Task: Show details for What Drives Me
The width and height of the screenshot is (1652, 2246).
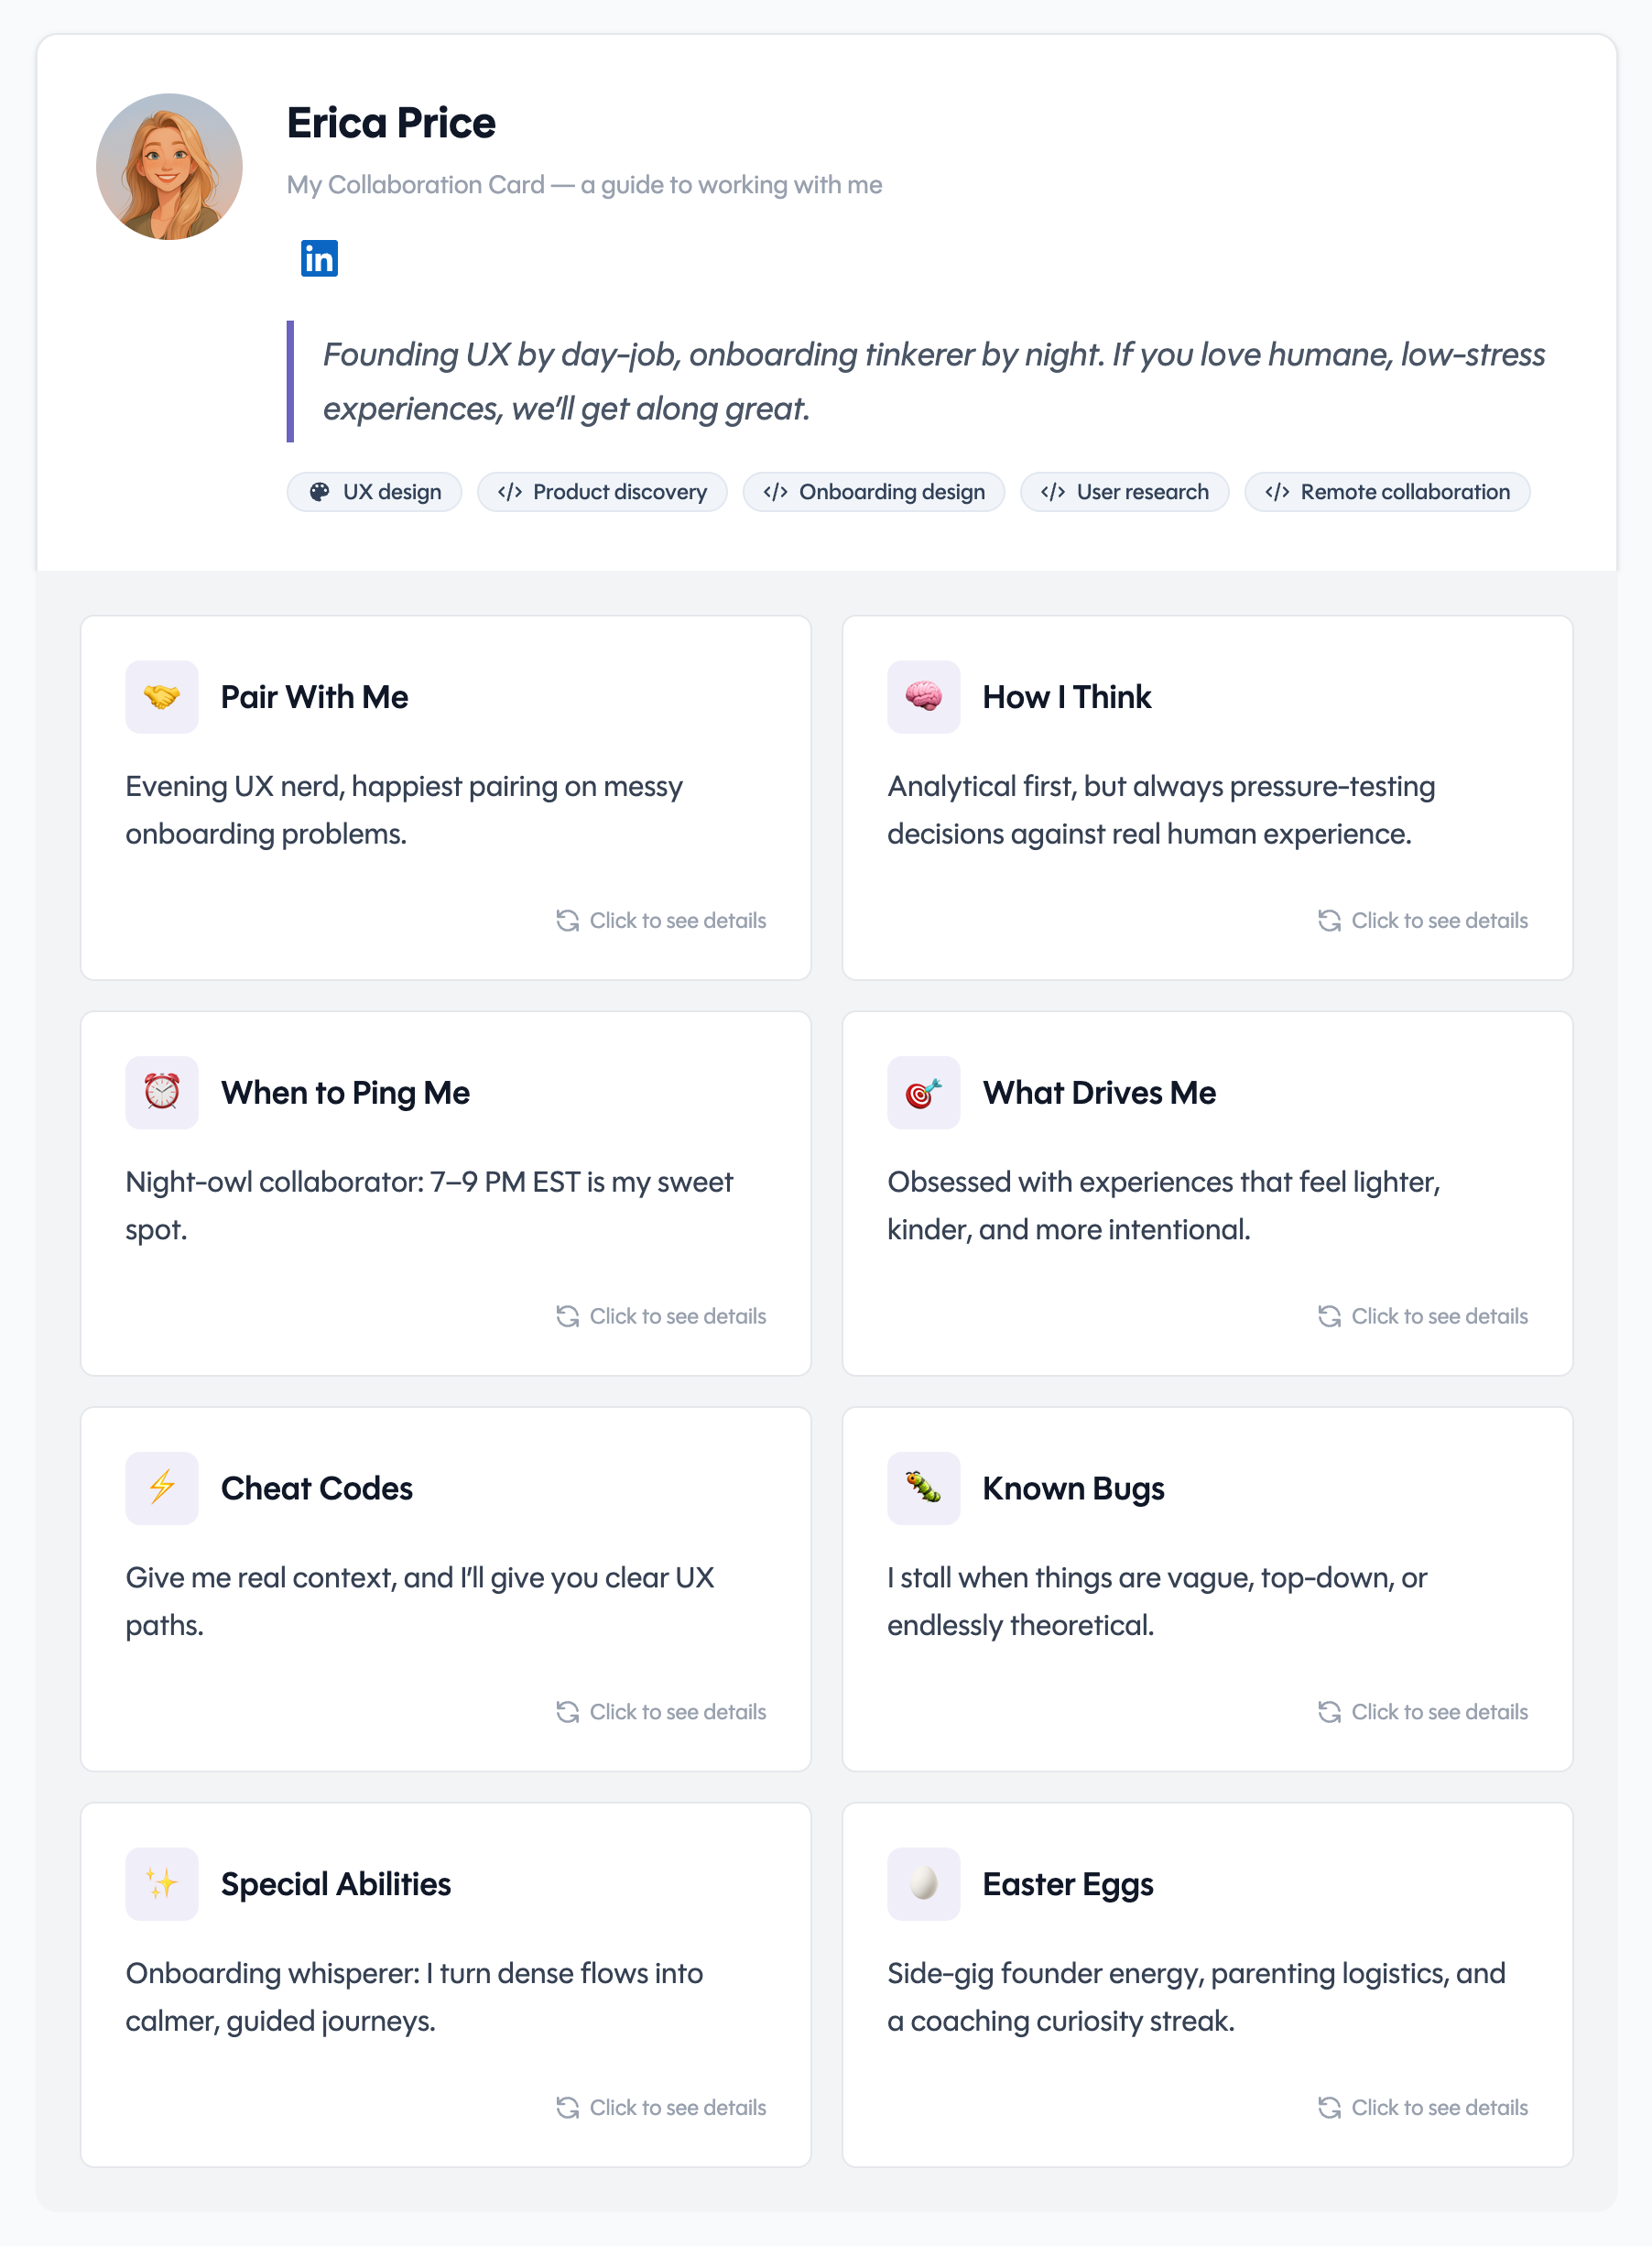Action: click(x=1422, y=1316)
